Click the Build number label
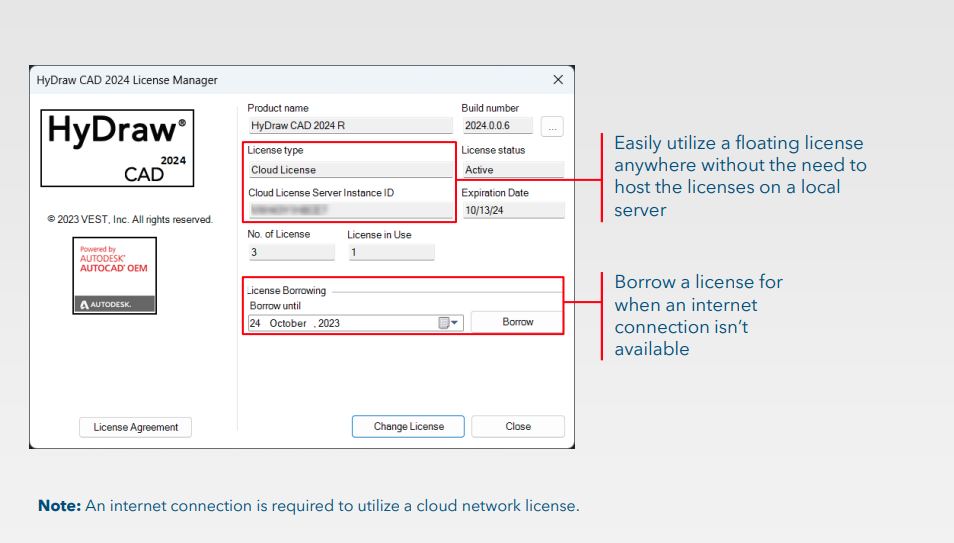This screenshot has height=543, width=954. (x=490, y=108)
